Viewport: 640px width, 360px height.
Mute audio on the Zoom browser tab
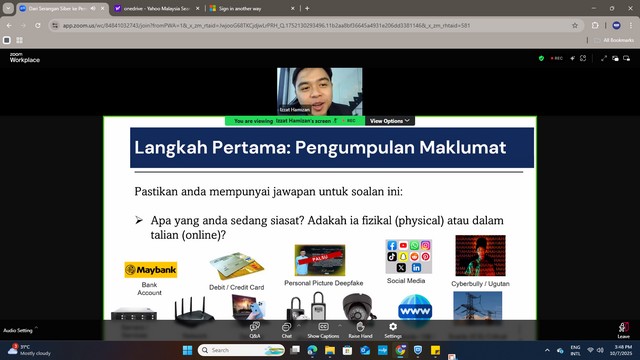pos(93,9)
